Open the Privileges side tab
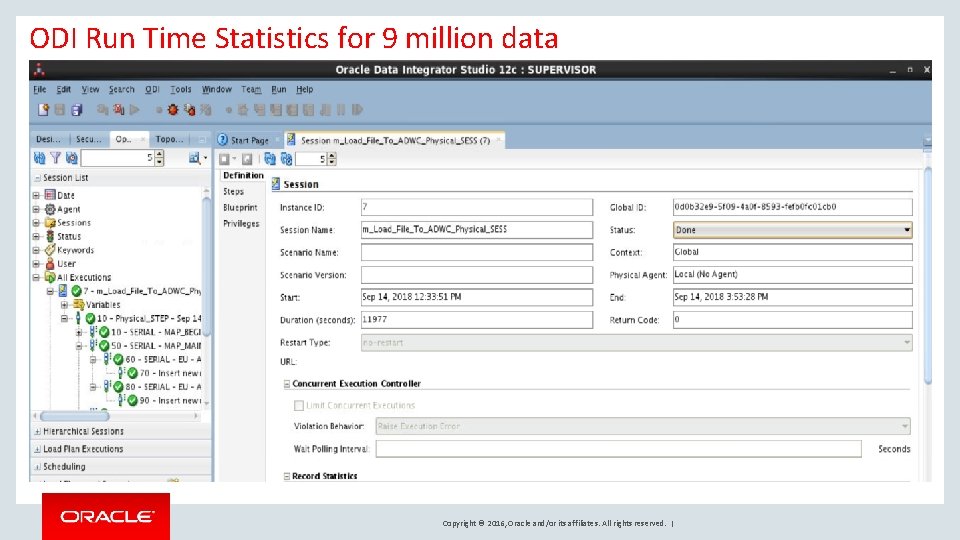Screen dimensions: 960x540 pos(241,223)
